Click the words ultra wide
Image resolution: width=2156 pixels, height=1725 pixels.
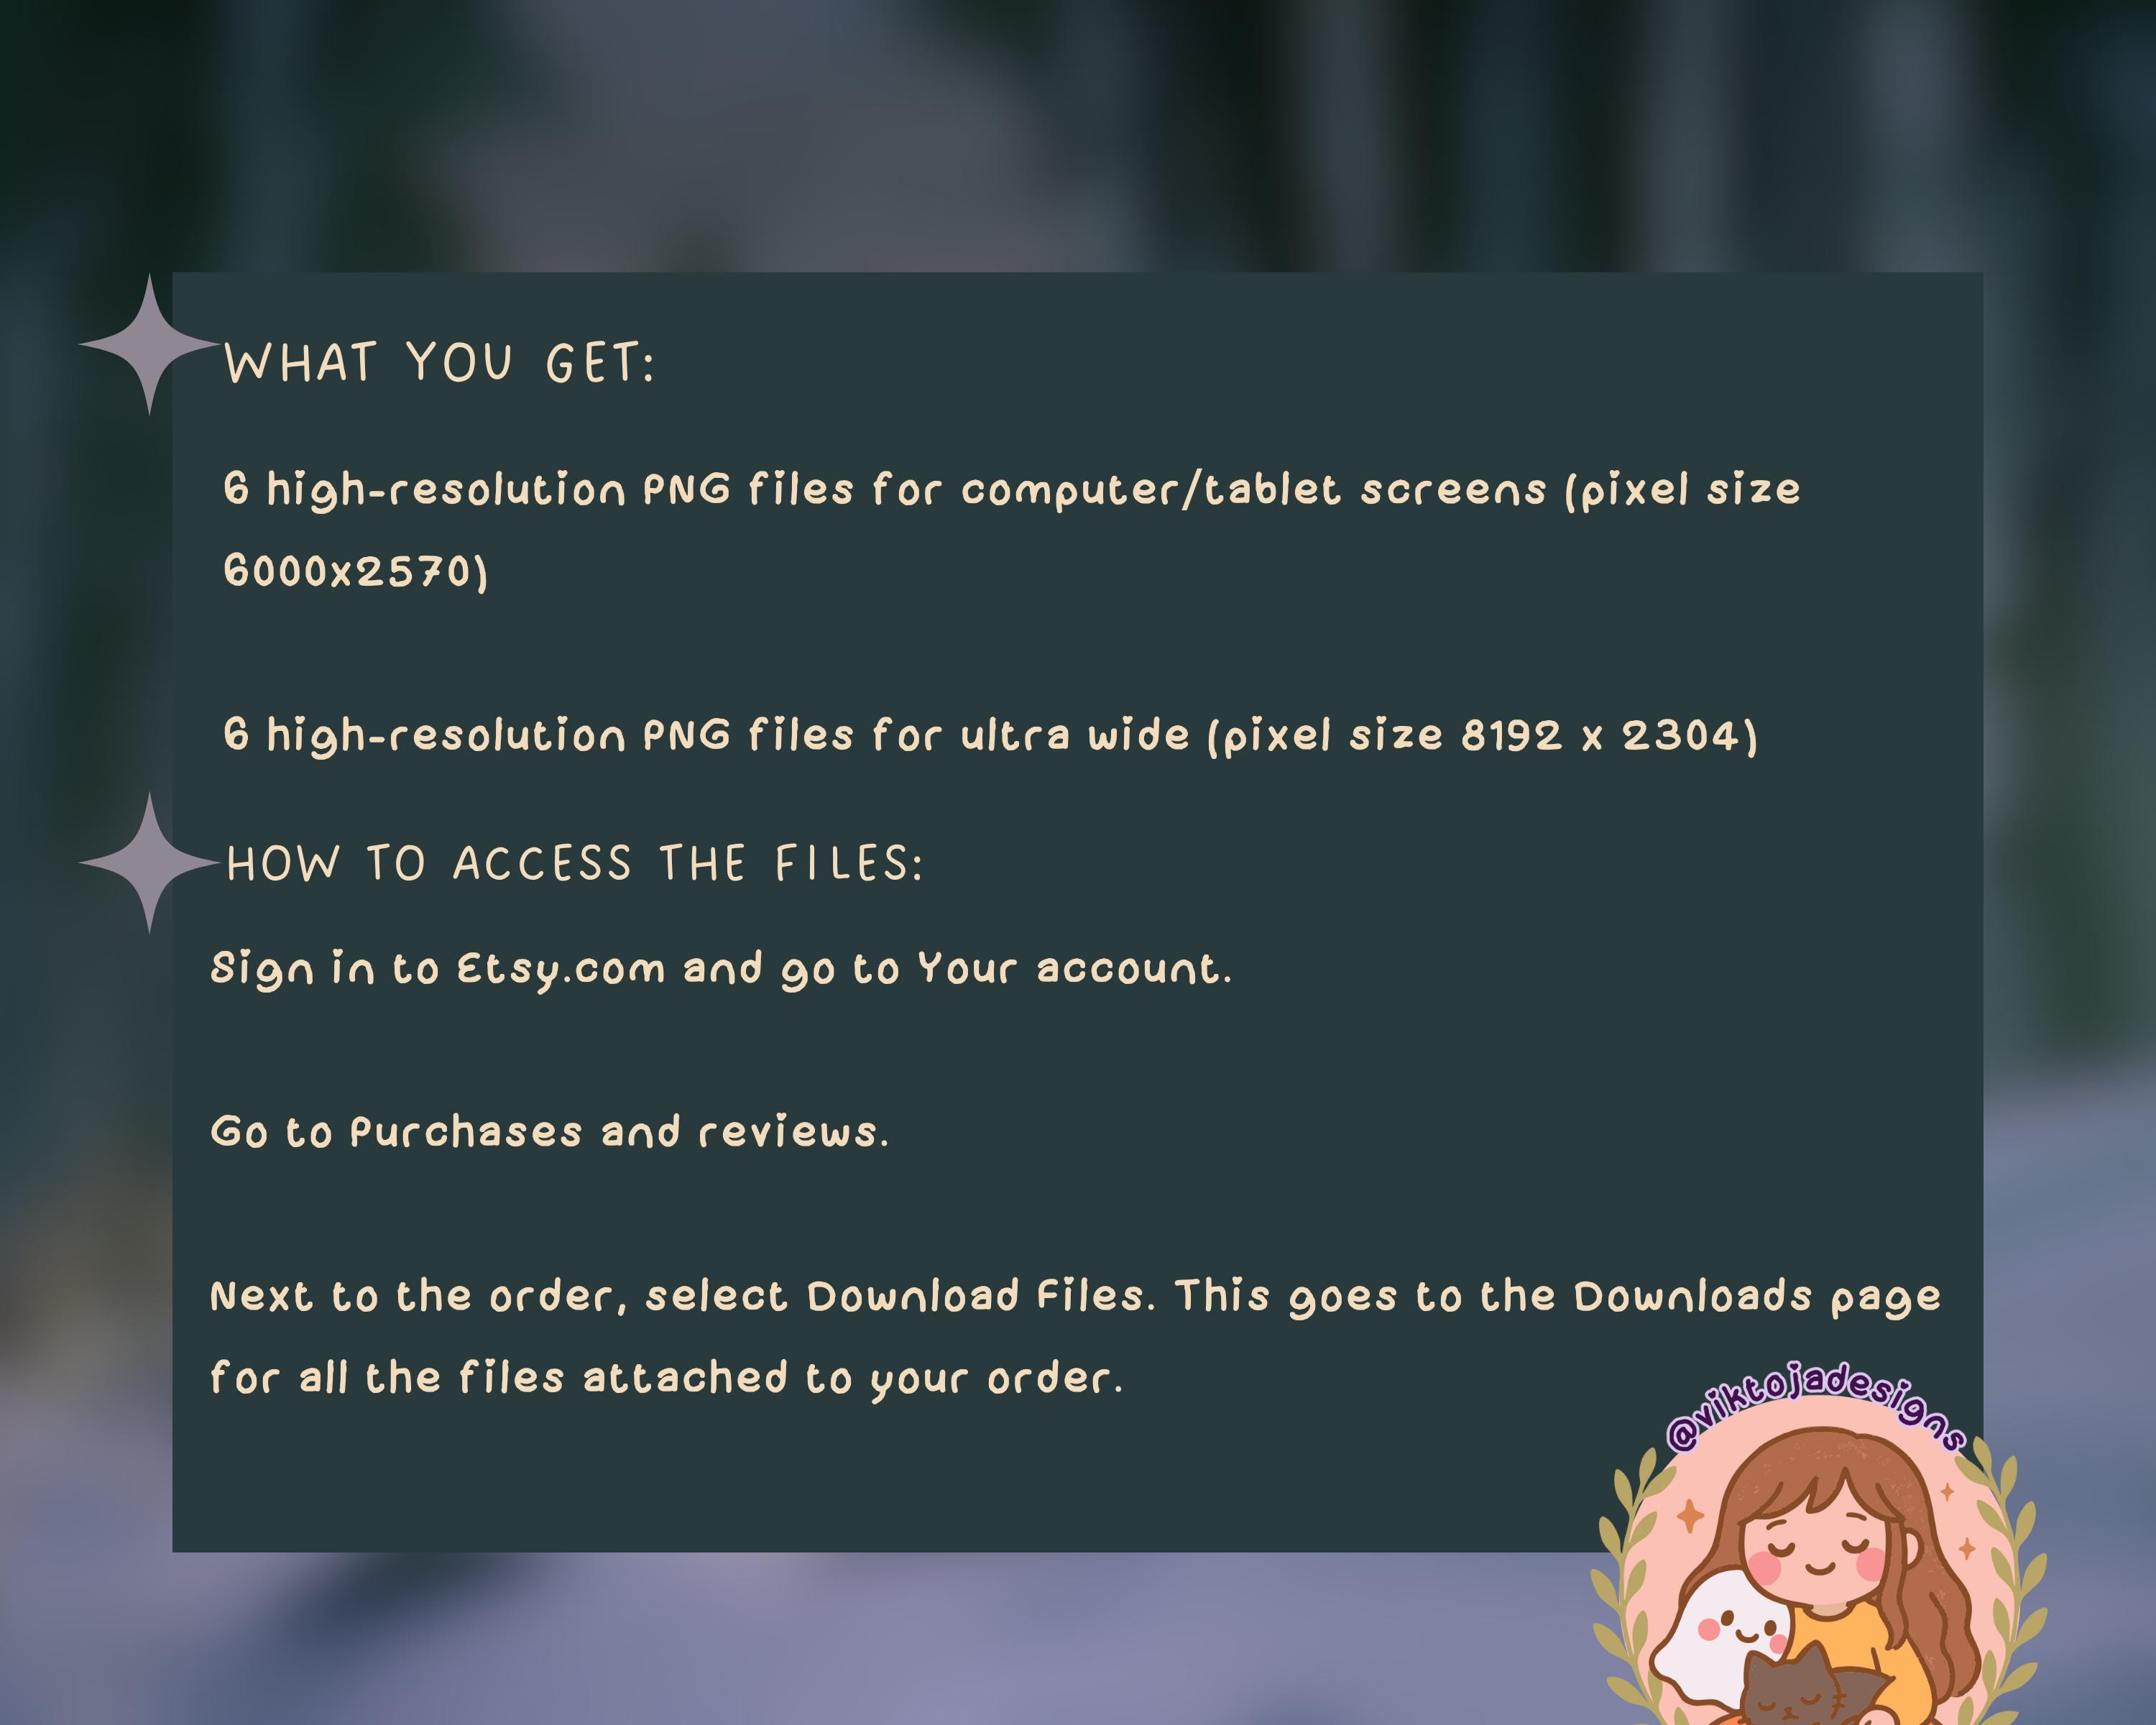click(x=1075, y=735)
